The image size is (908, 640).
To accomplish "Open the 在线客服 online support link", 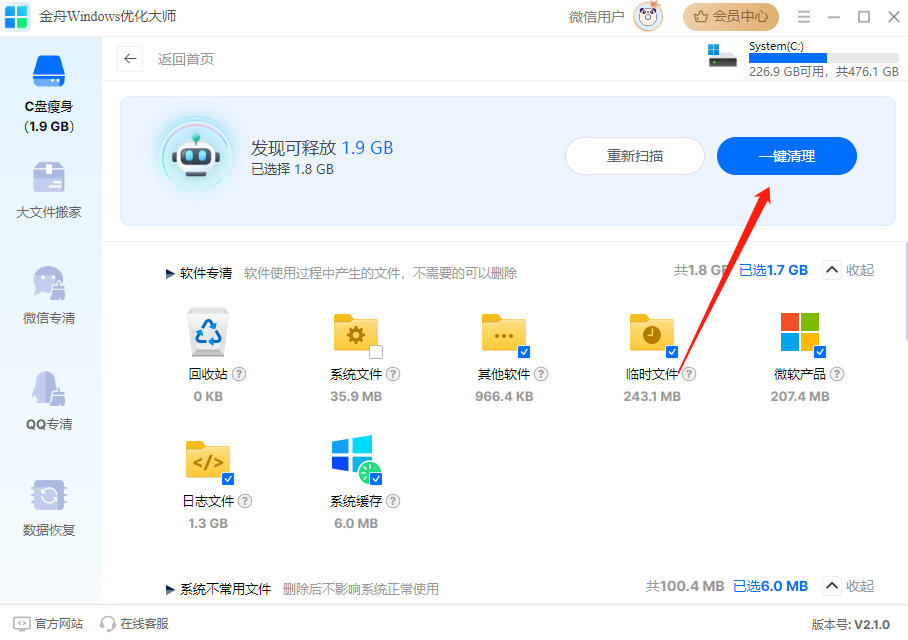I will point(134,624).
